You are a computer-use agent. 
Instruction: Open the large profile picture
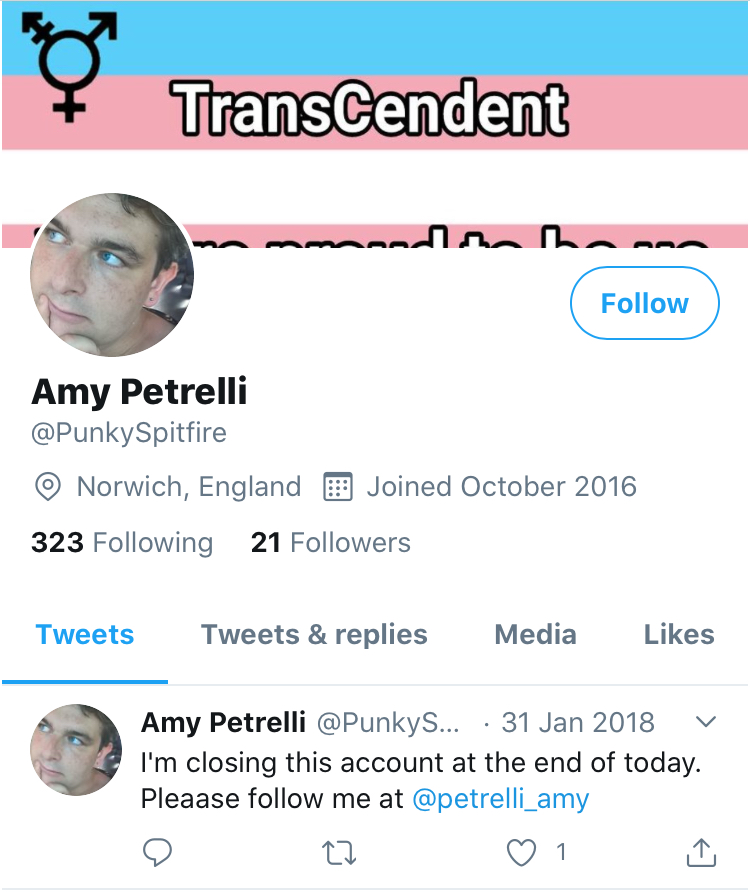point(112,275)
